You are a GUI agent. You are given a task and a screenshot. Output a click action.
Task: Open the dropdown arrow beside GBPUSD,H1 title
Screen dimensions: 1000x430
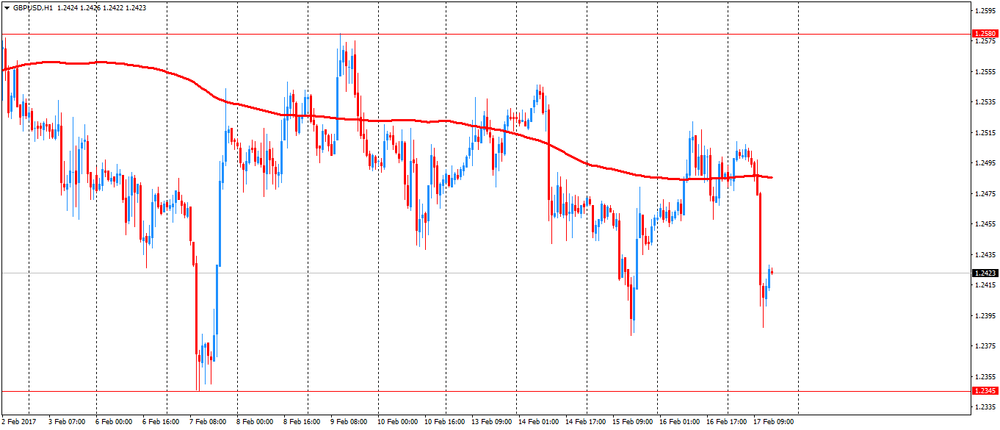click(6, 8)
